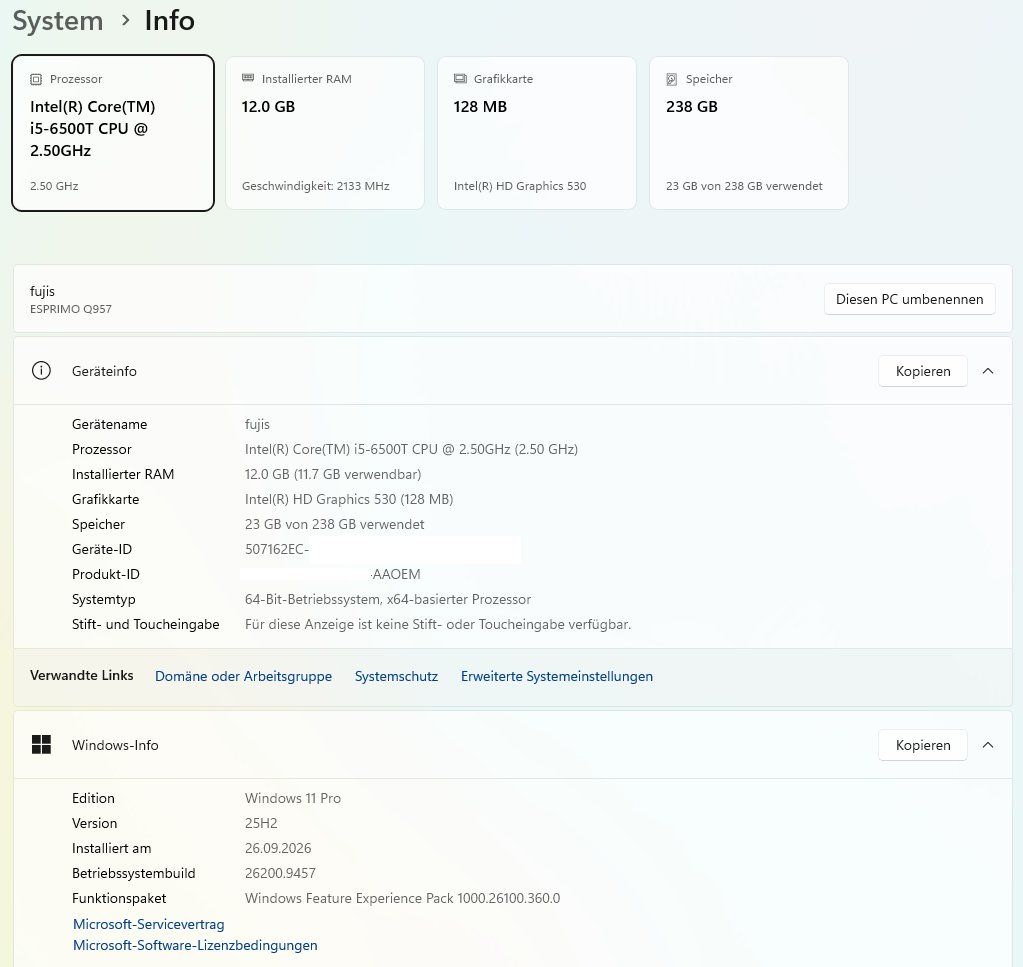Click the RAM module icon beside Installierter RAM
The height and width of the screenshot is (967, 1023).
[x=248, y=78]
